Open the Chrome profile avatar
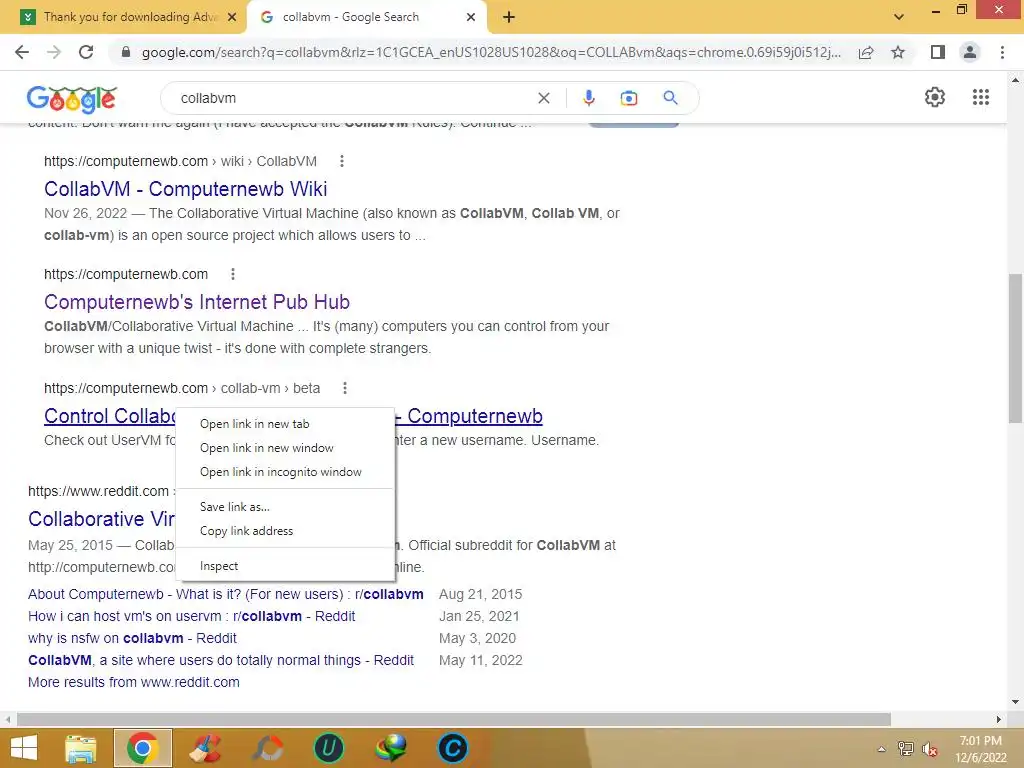This screenshot has height=768, width=1024. point(970,52)
